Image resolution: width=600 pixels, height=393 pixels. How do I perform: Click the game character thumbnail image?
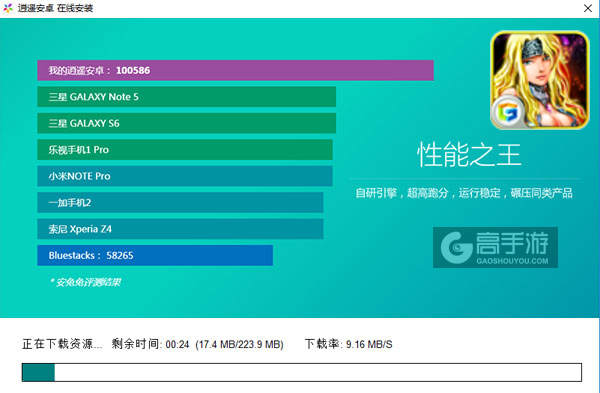point(540,80)
